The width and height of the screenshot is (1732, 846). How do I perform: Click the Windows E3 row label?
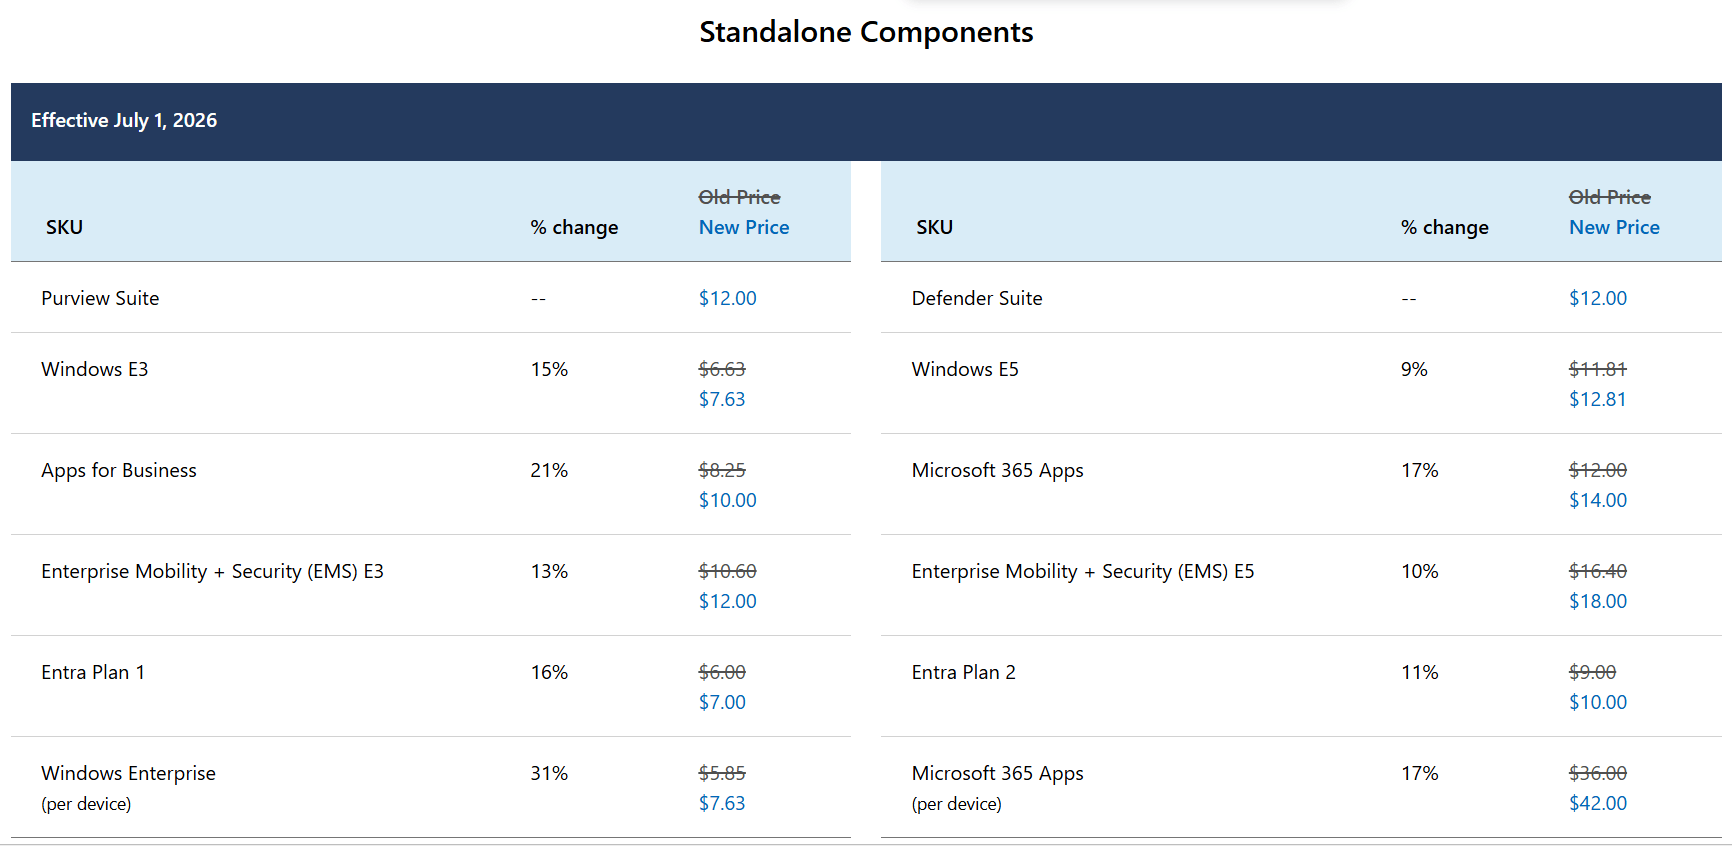pos(95,369)
